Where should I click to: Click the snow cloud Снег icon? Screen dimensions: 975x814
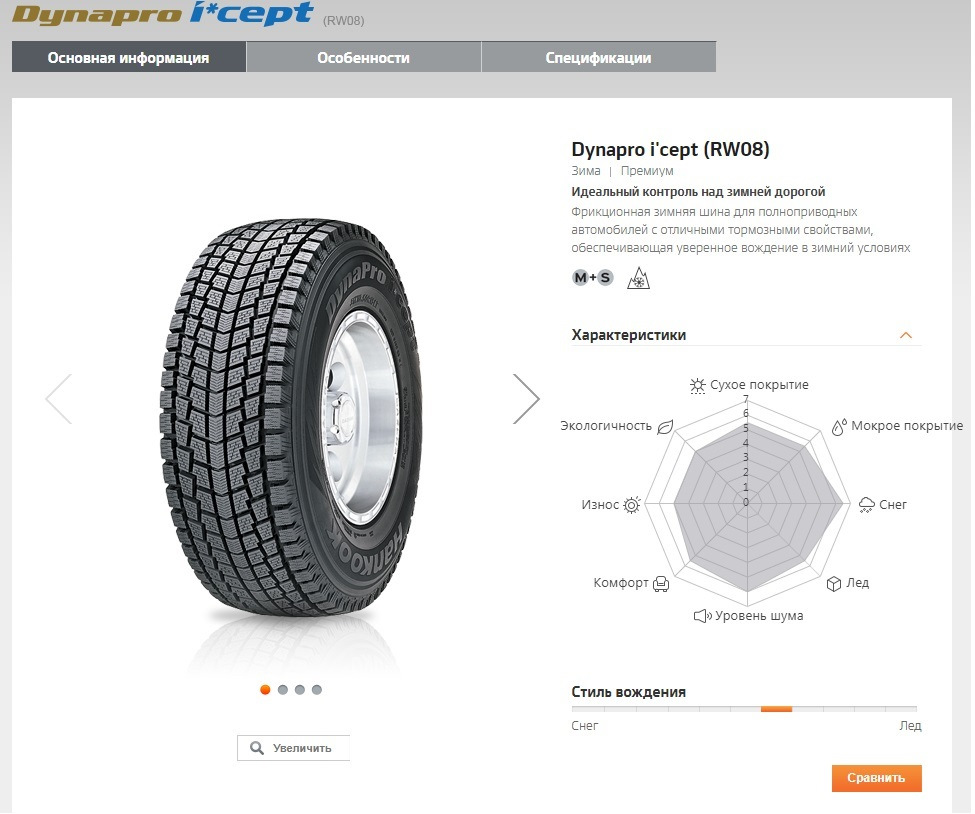[x=866, y=504]
